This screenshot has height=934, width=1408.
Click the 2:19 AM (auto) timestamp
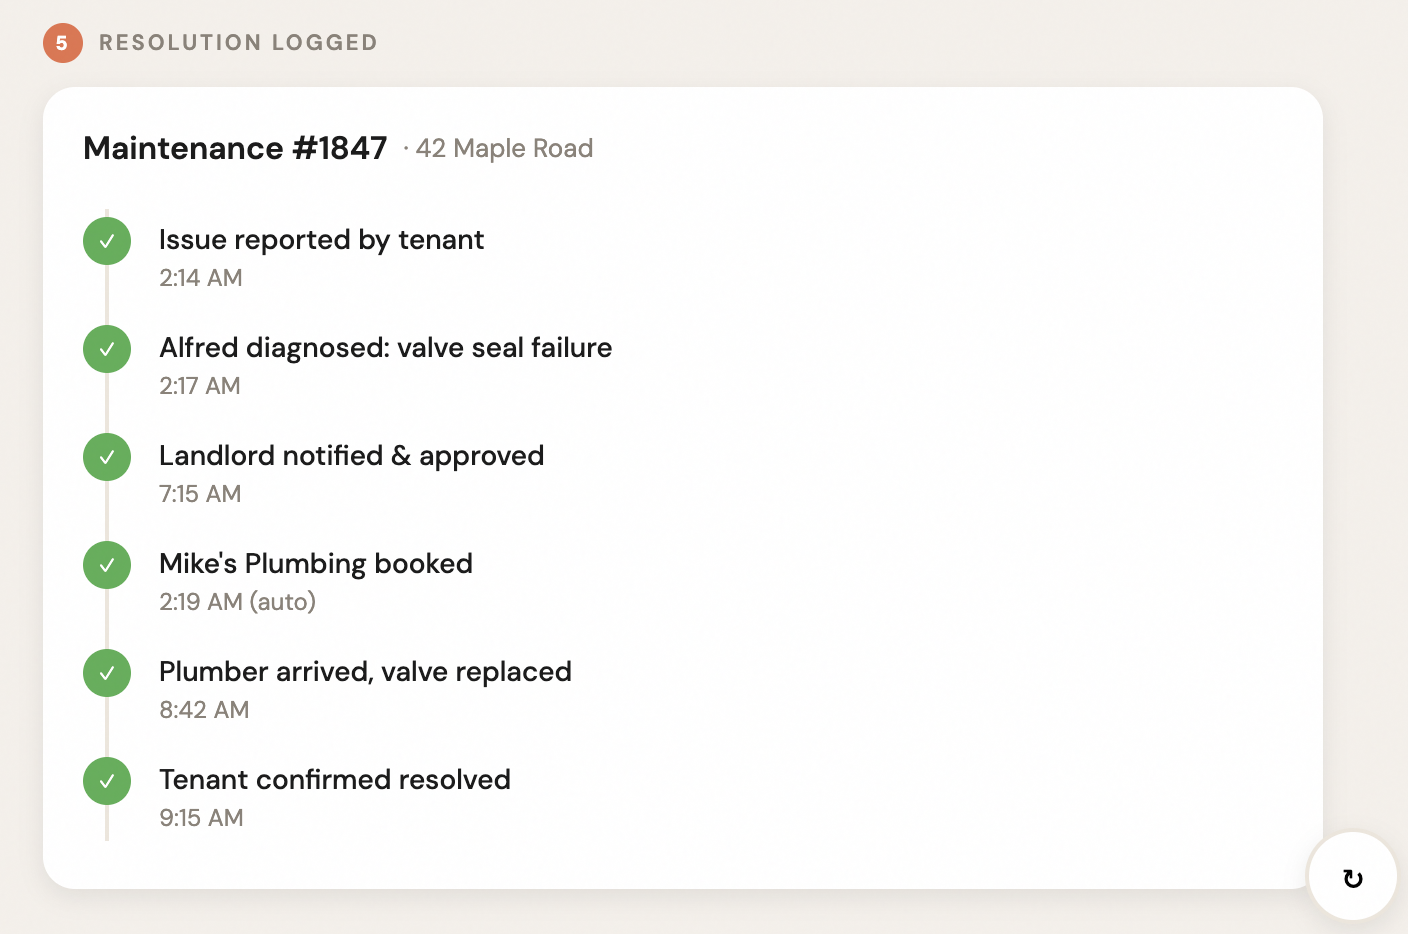[237, 602]
